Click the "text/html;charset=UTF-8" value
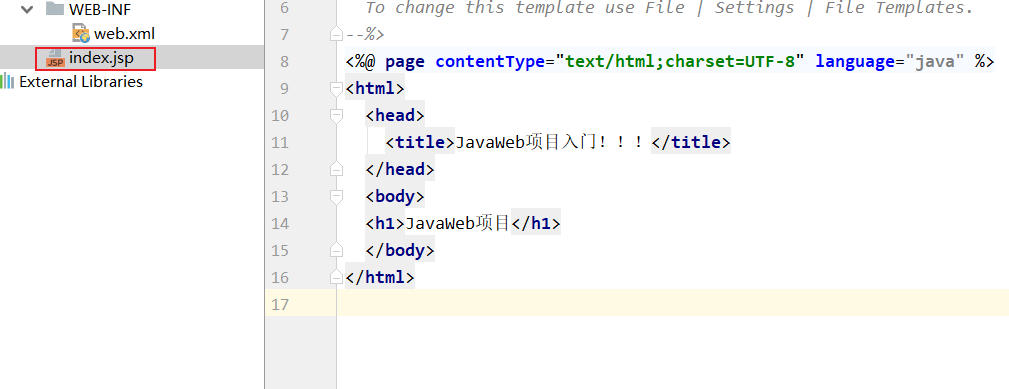 (x=680, y=62)
